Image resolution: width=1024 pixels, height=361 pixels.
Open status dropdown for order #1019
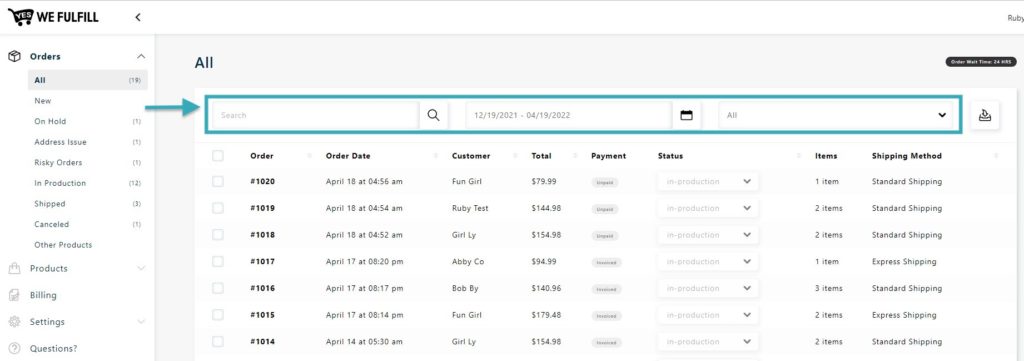(x=708, y=208)
